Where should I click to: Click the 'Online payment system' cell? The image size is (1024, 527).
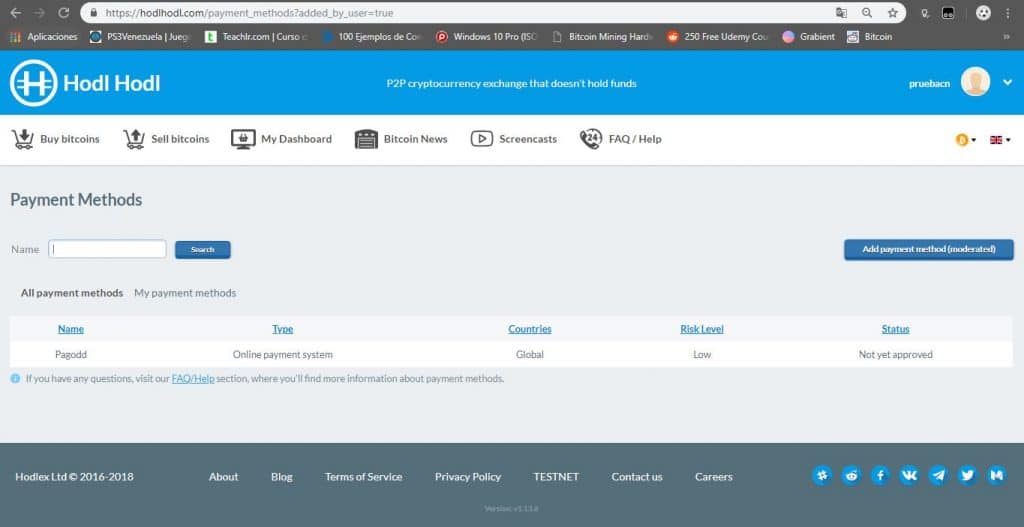coord(283,355)
